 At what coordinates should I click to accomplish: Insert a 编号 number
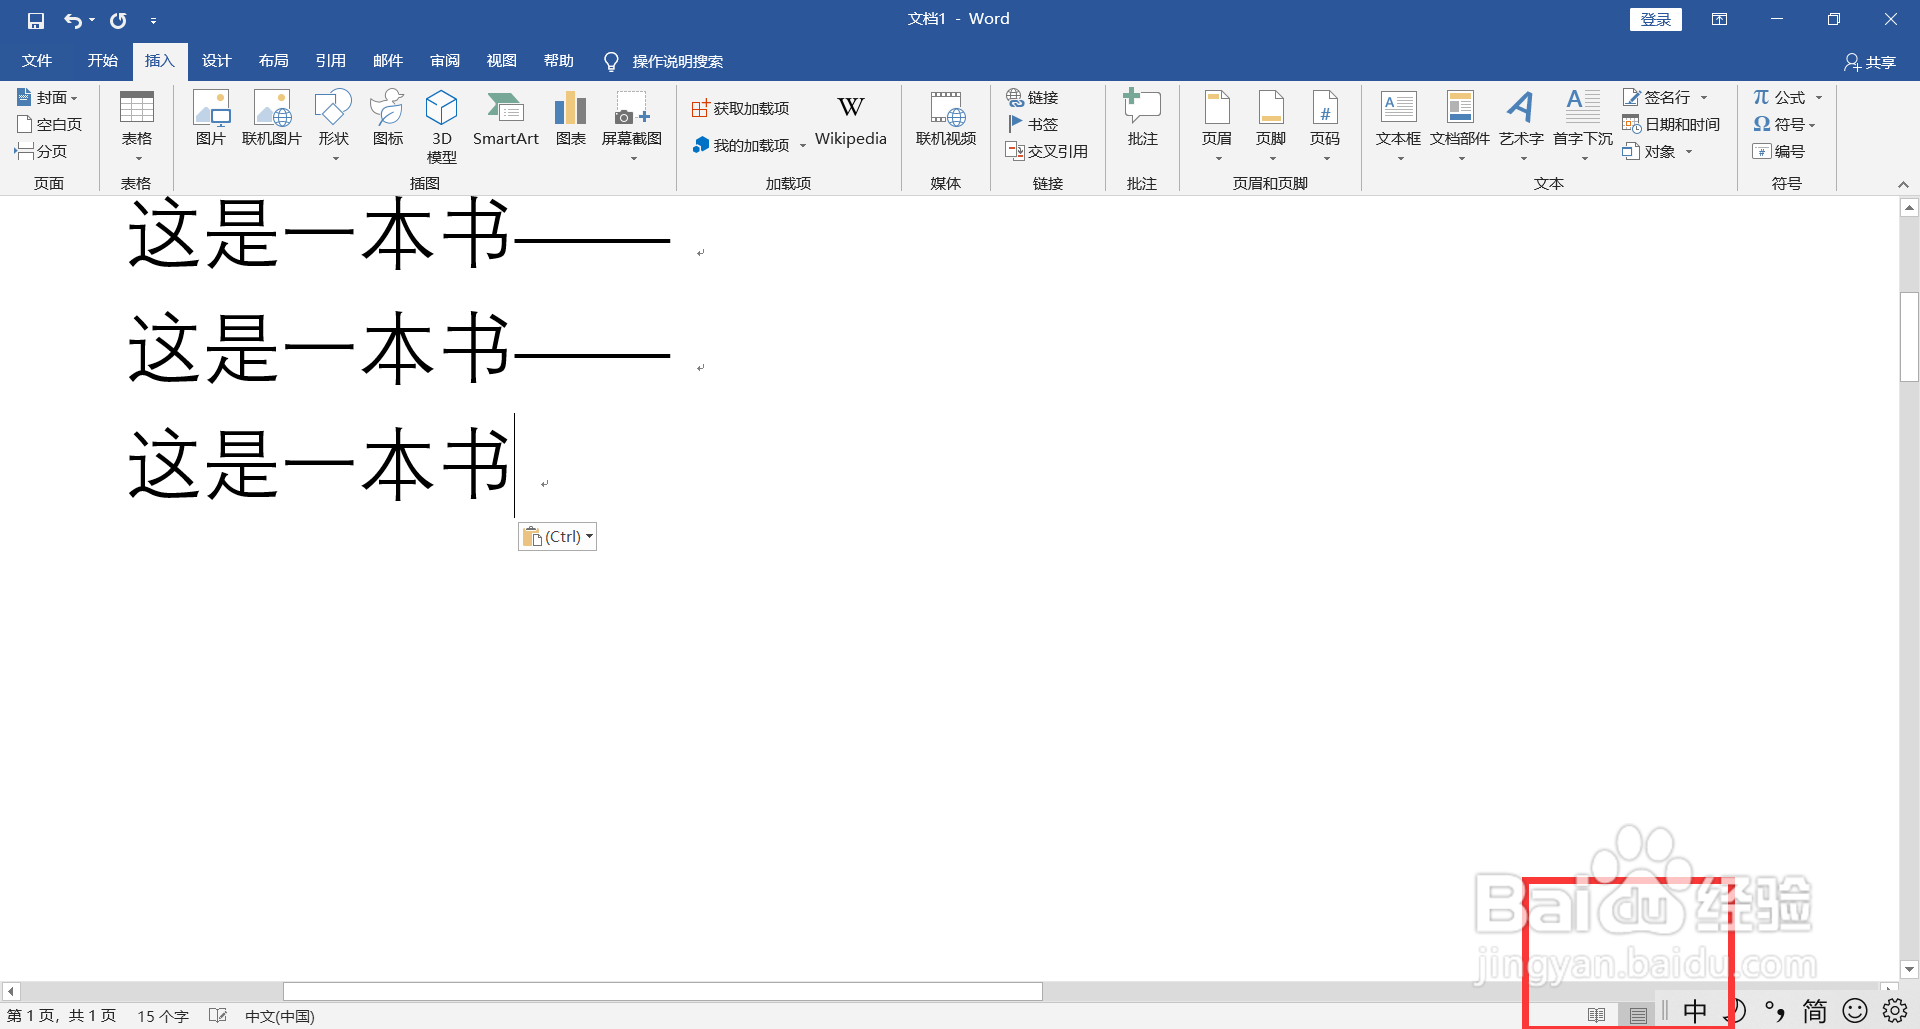click(x=1779, y=151)
